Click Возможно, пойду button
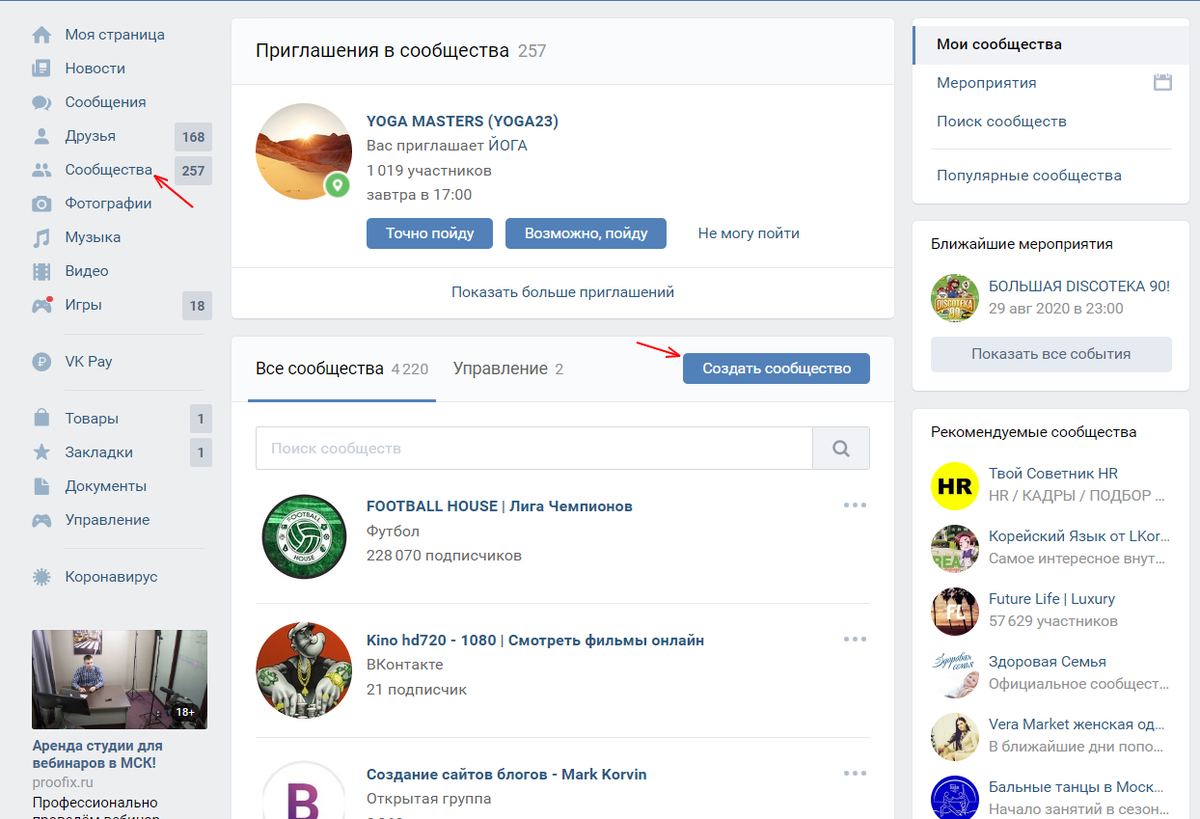This screenshot has width=1200, height=819. pos(586,233)
